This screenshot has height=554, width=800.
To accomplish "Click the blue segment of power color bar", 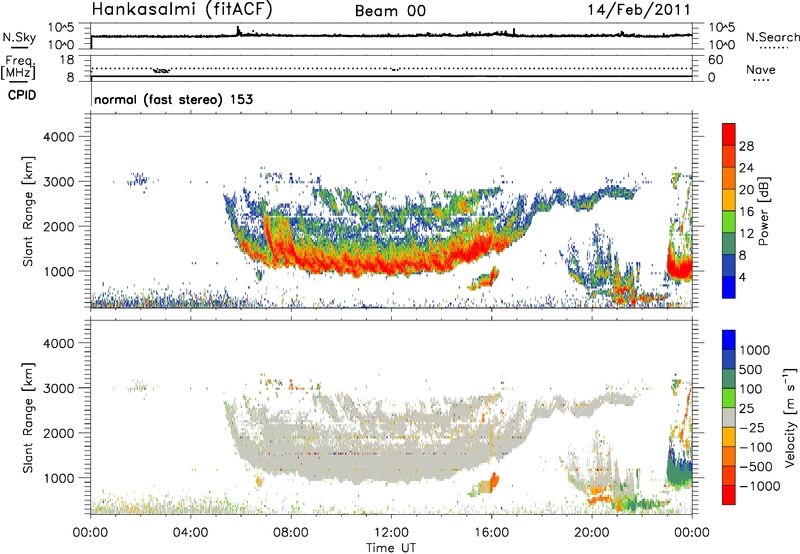I will click(x=729, y=287).
